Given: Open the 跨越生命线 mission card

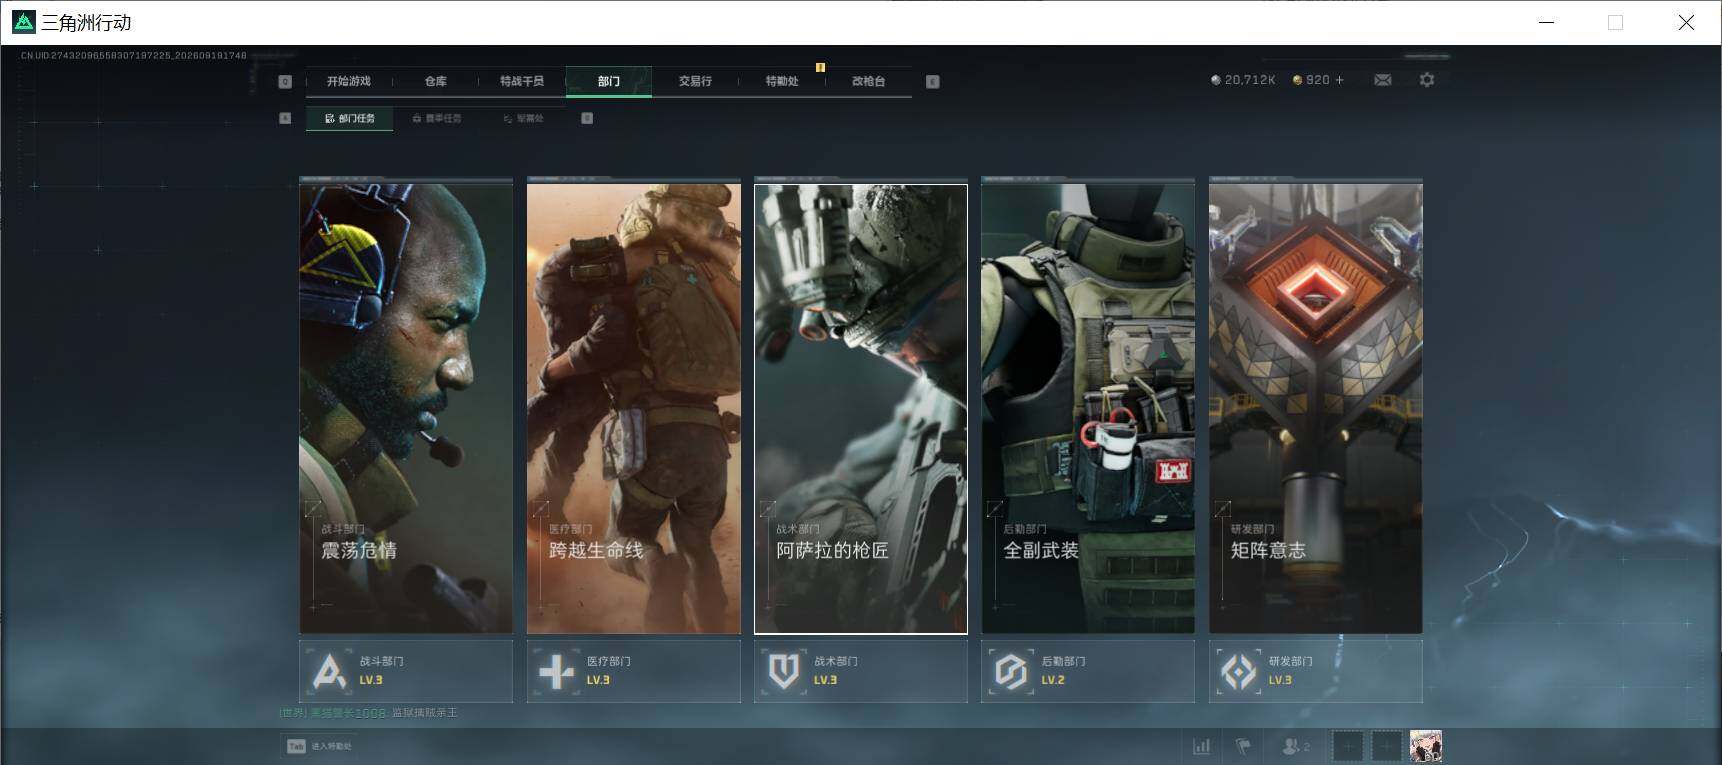Looking at the screenshot, I should tap(634, 408).
